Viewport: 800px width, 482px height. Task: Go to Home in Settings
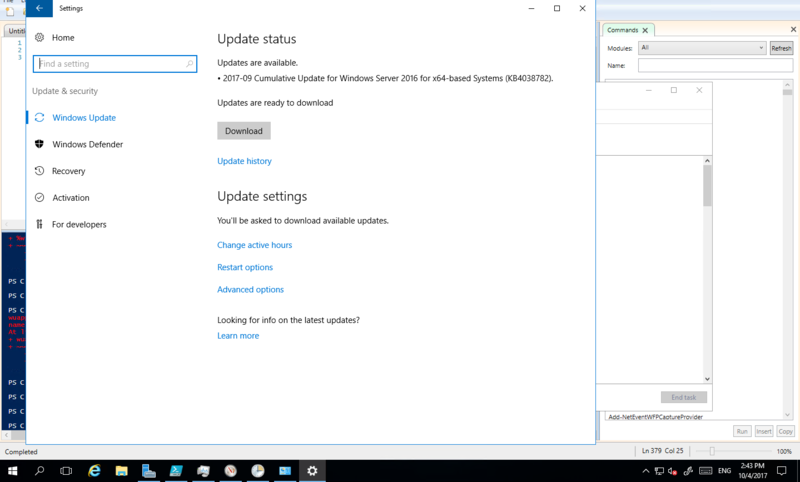coord(63,37)
